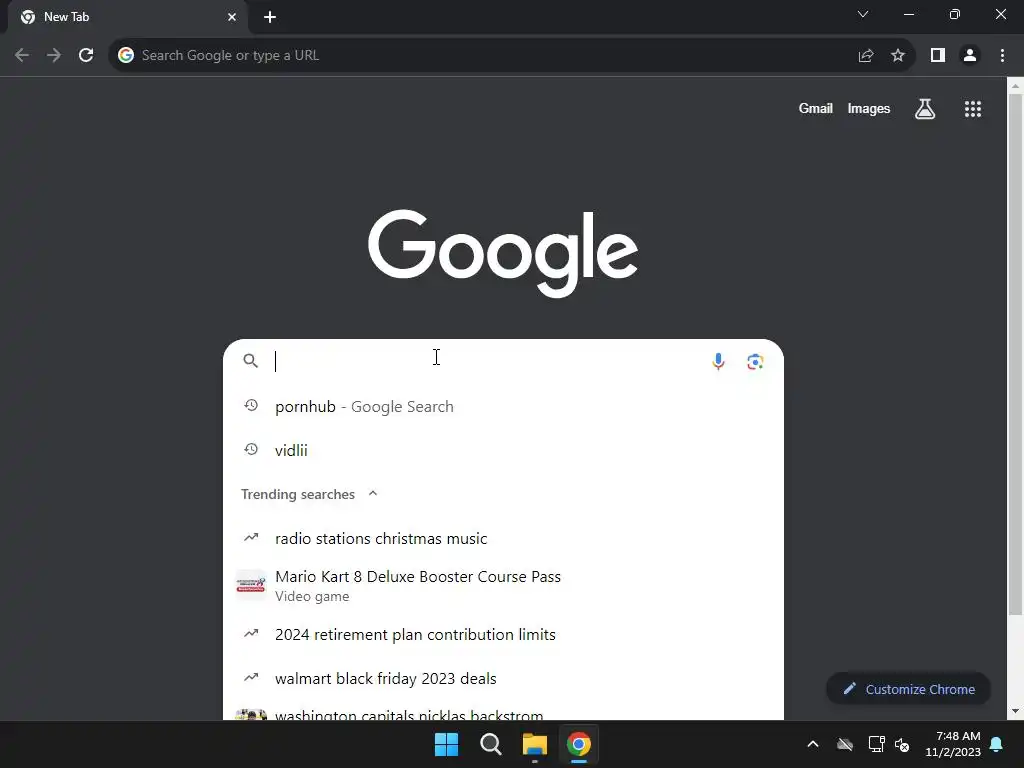Click the Mario Kart suggestion thumbnail

(251, 585)
